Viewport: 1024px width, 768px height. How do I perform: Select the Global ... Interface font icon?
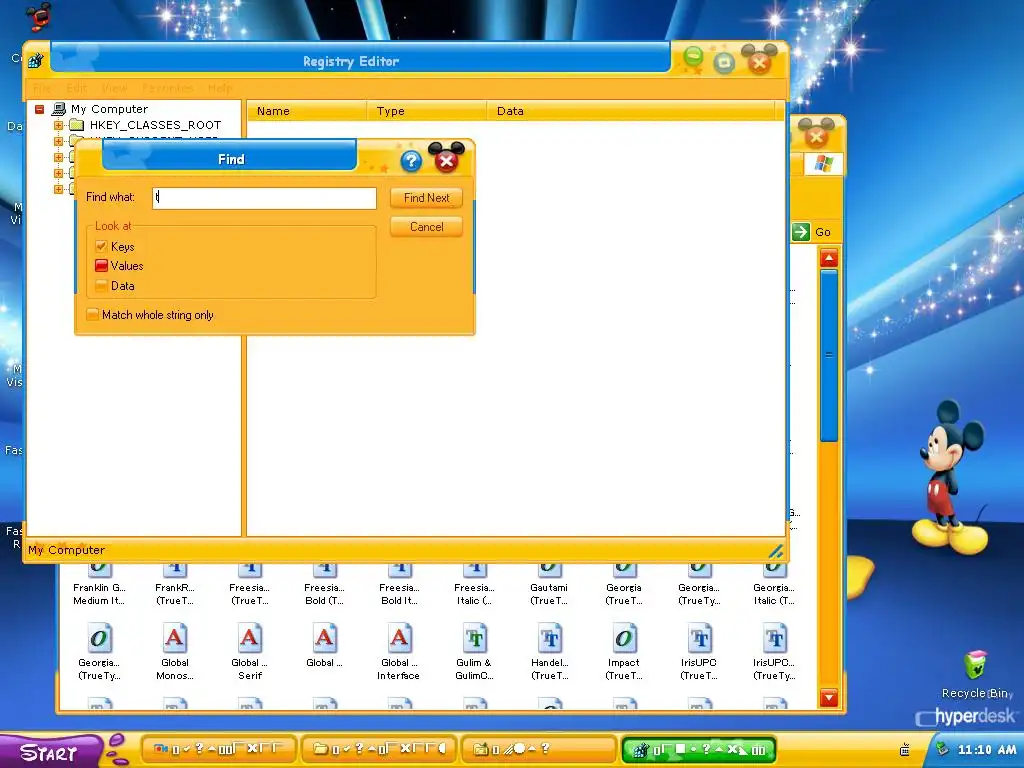tap(399, 638)
